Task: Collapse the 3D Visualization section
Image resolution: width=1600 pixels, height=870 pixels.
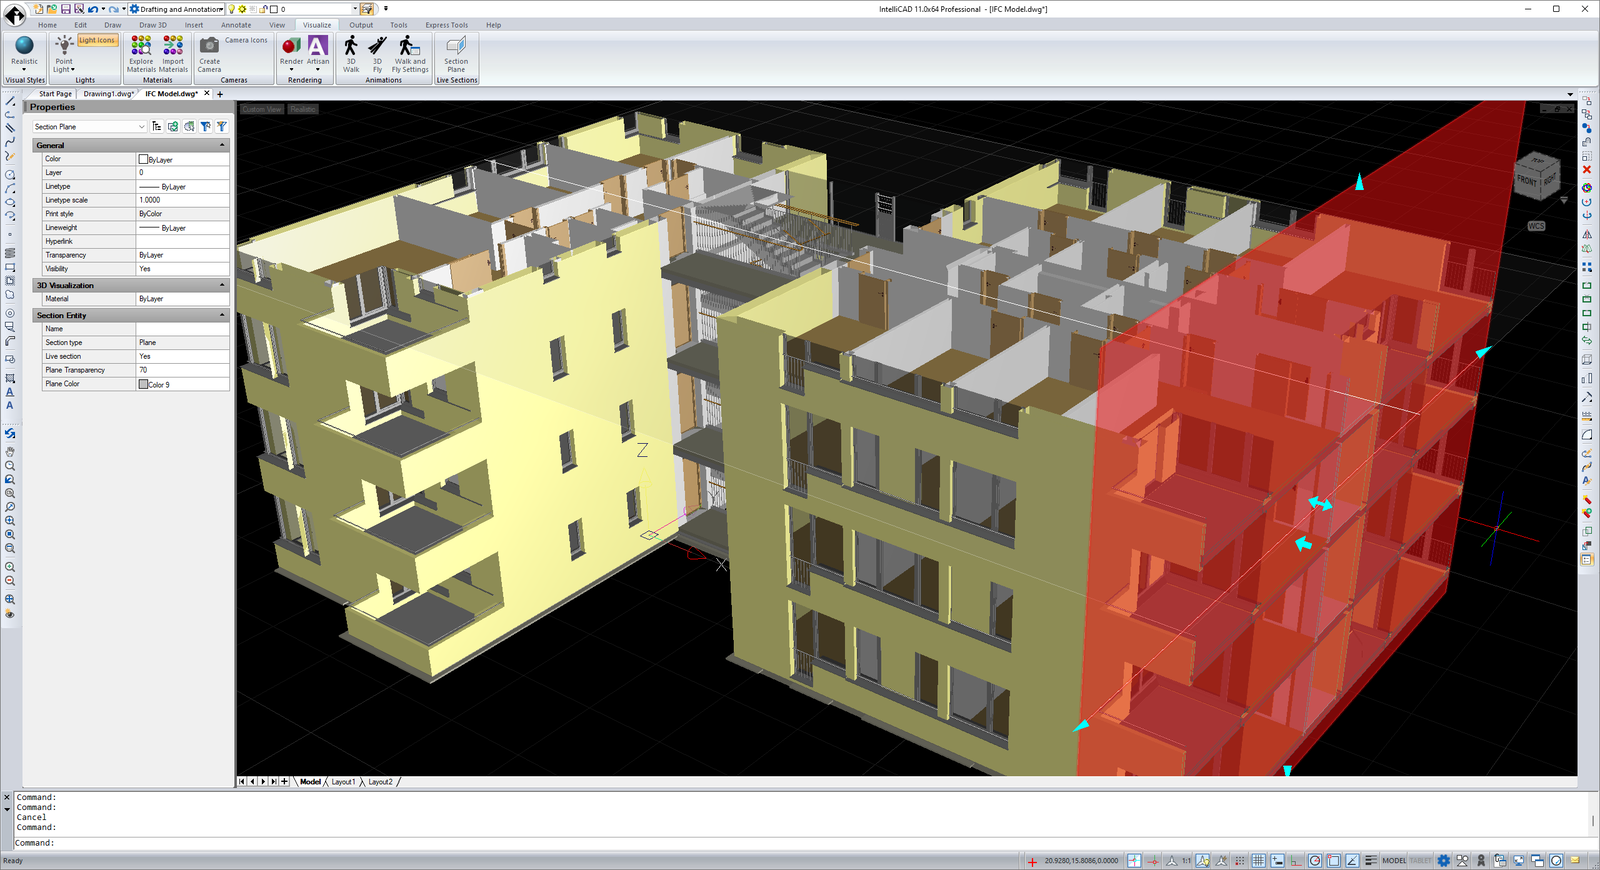Action: coord(222,285)
